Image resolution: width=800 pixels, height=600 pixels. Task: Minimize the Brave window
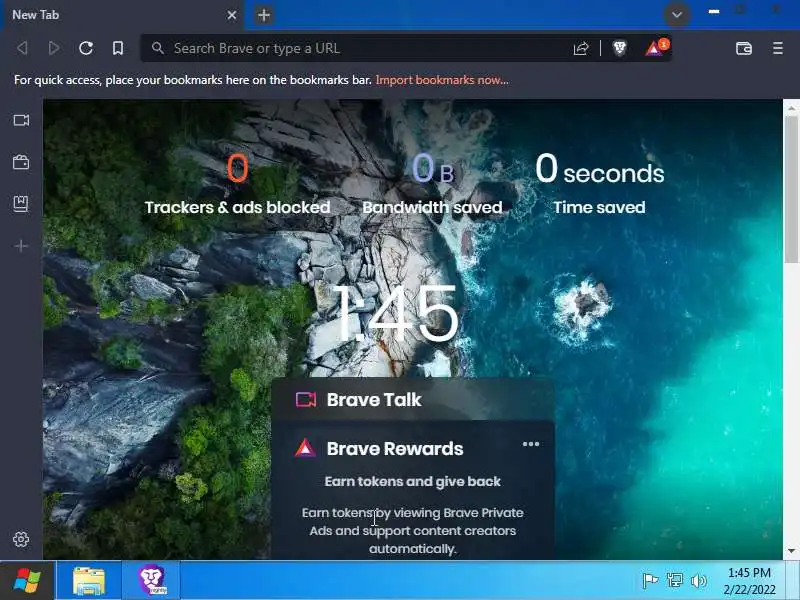click(714, 11)
